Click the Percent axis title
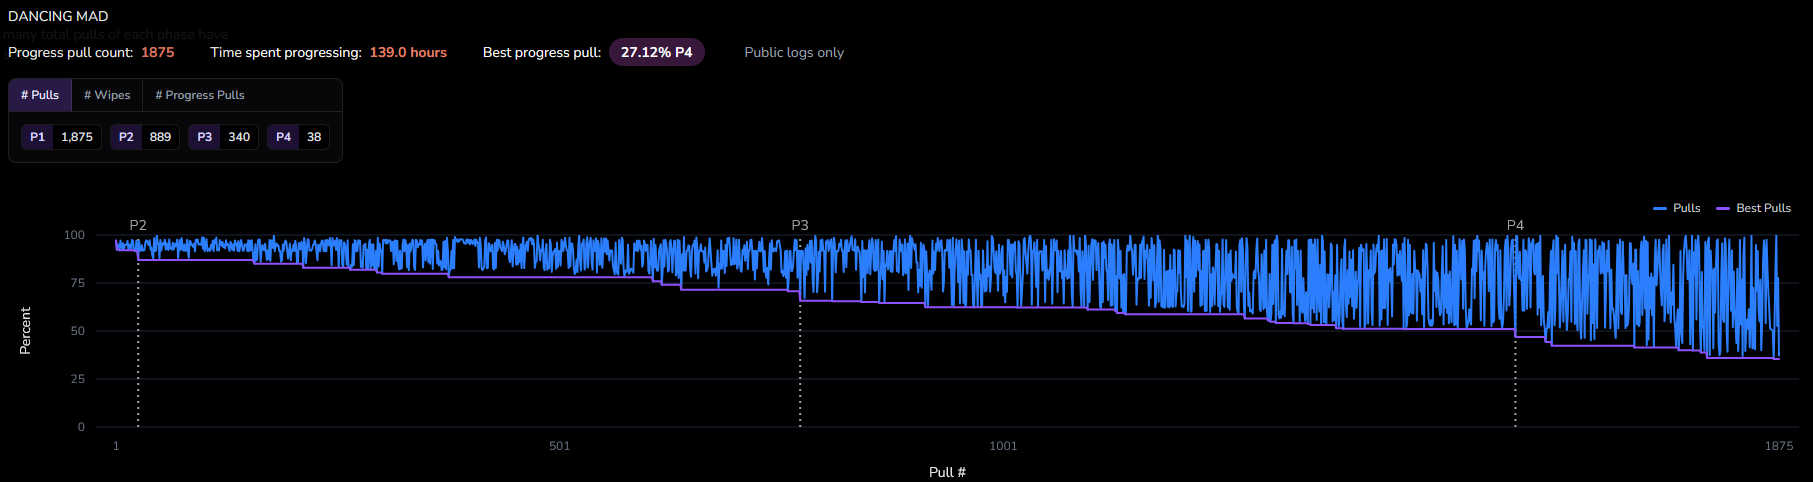 click(x=25, y=331)
